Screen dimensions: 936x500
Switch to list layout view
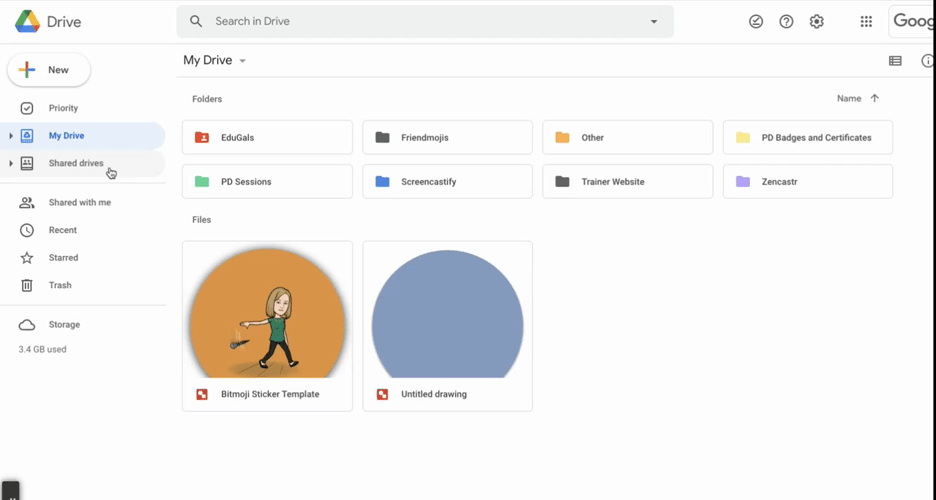click(x=895, y=61)
